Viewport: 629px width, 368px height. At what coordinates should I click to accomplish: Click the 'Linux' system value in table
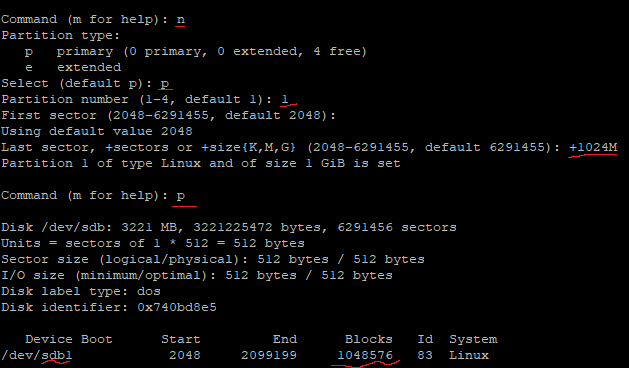pos(469,356)
